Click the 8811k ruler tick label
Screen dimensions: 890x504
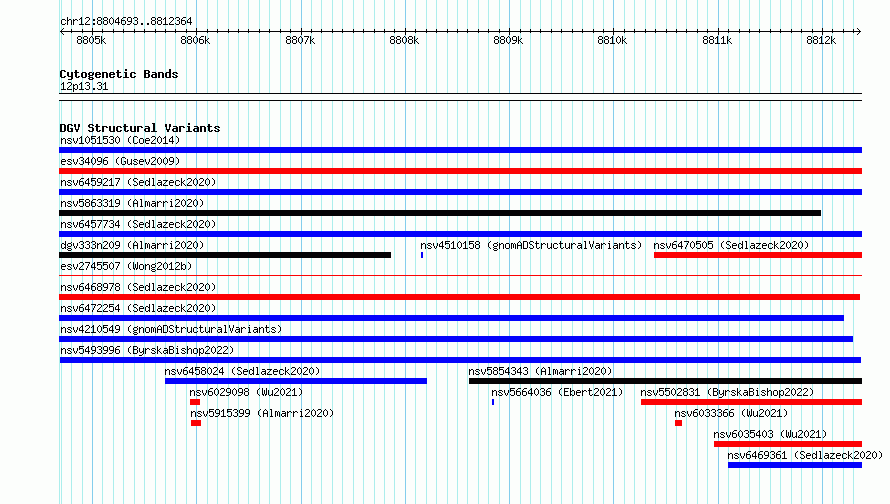coord(717,40)
